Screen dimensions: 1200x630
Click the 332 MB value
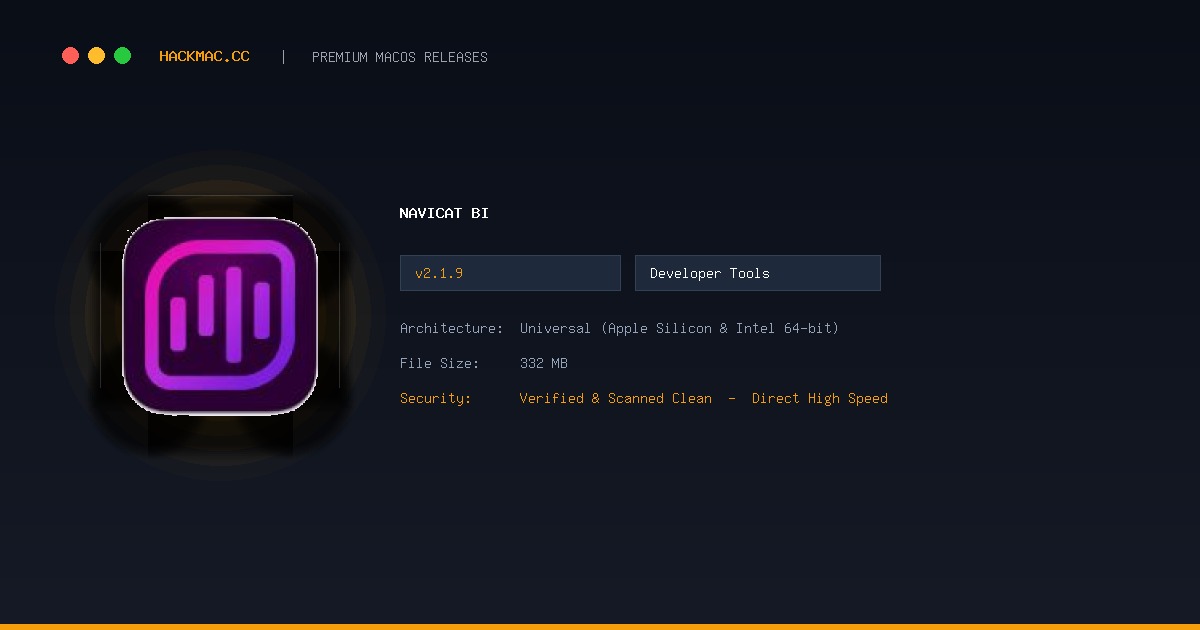(x=544, y=363)
